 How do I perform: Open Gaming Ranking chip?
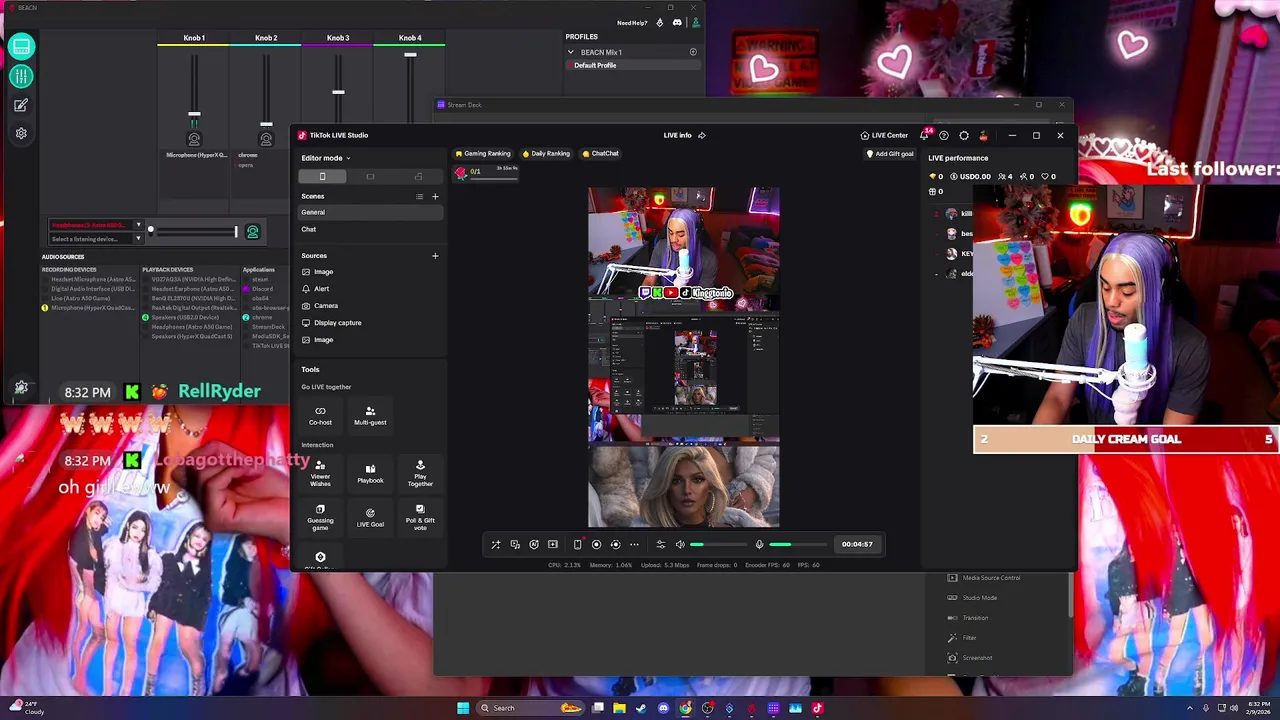[x=483, y=153]
